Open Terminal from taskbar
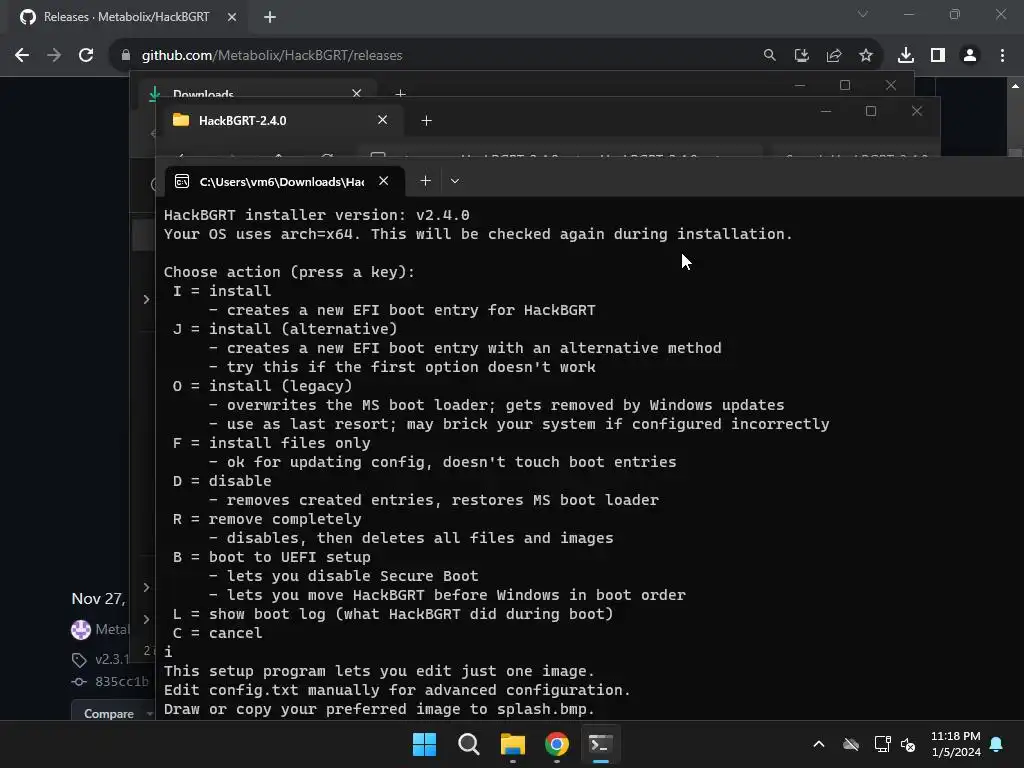The image size is (1024, 768). (600, 744)
